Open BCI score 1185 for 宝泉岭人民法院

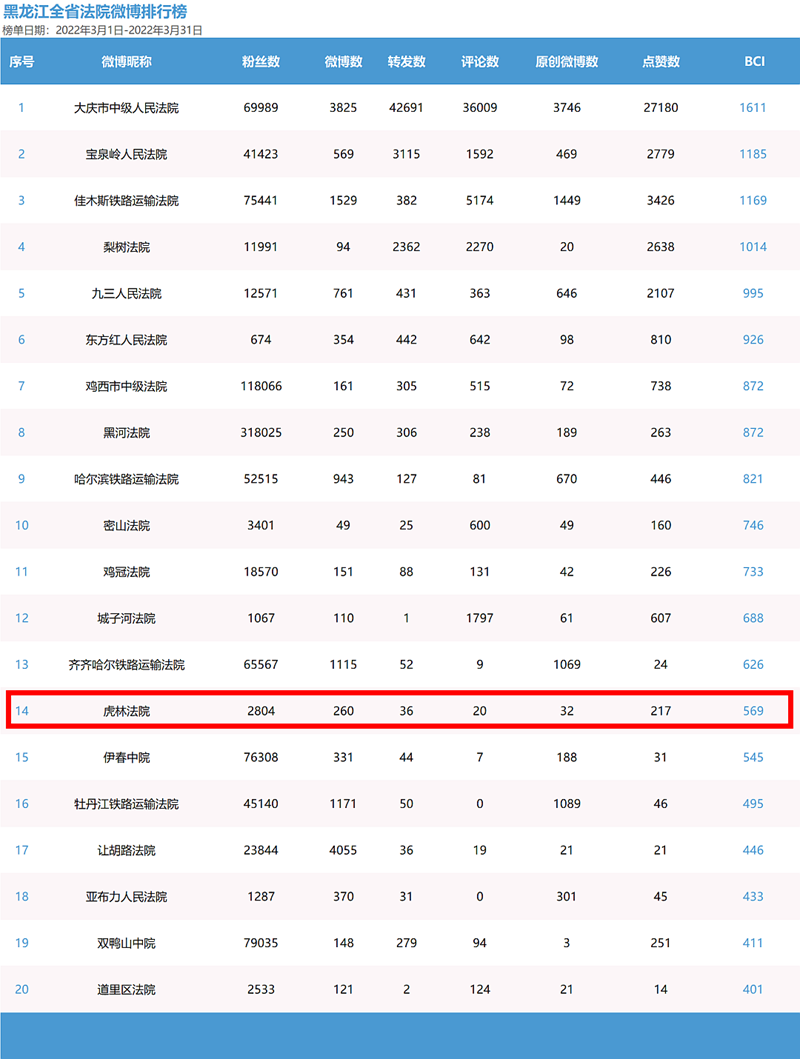tap(753, 154)
